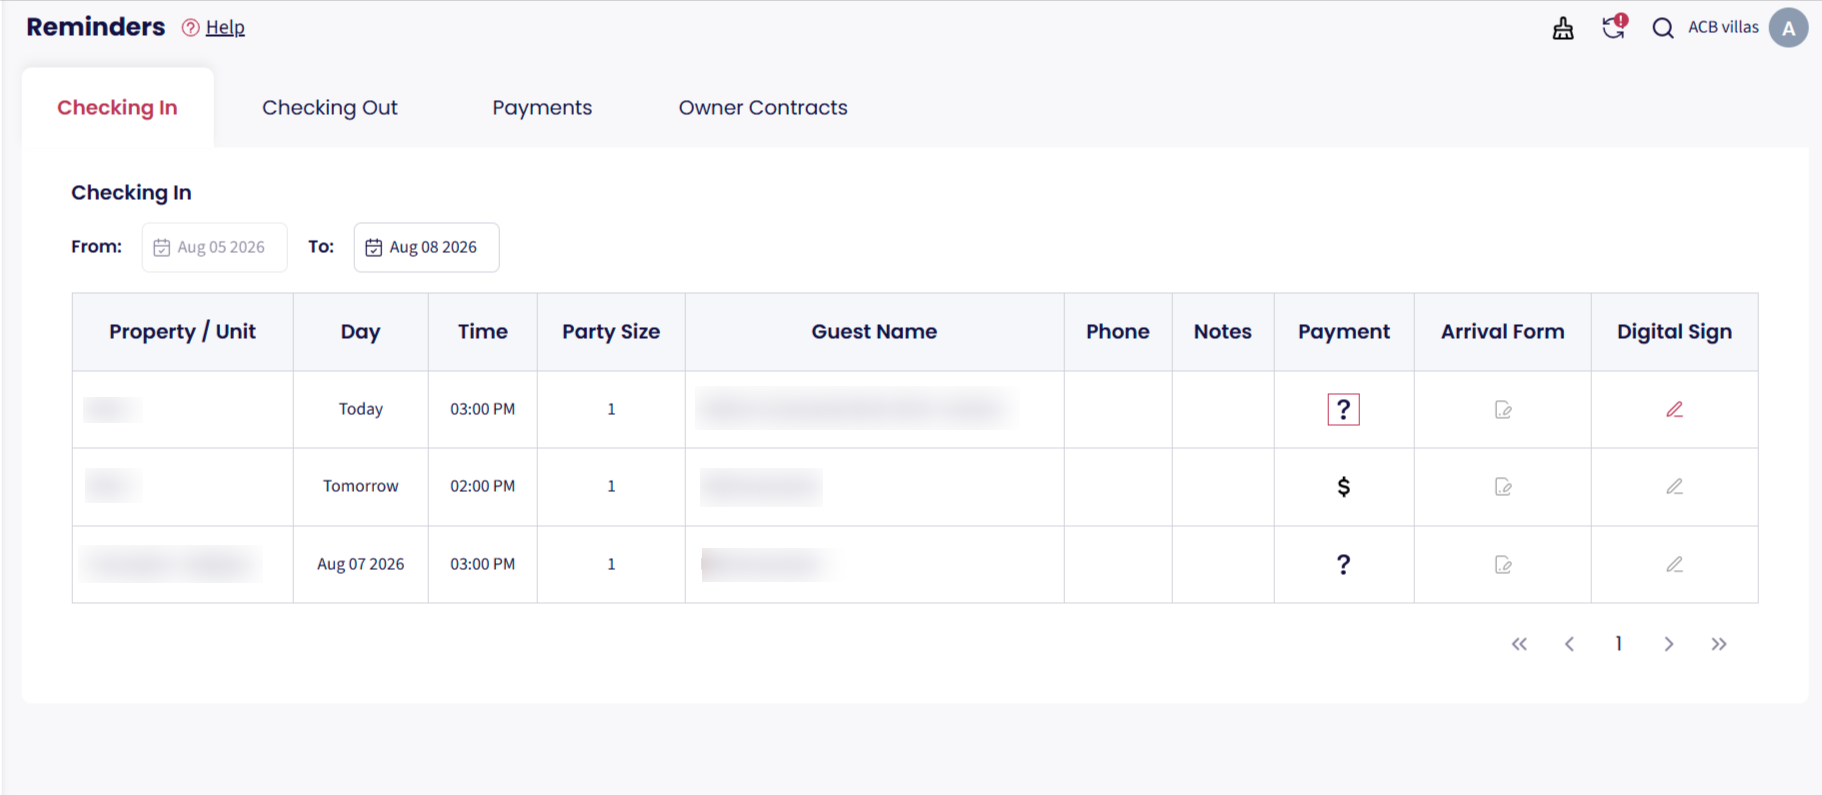Image resolution: width=1822 pixels, height=795 pixels.
Task: Click the boxed question-mark payment icon for Today
Action: coord(1343,409)
